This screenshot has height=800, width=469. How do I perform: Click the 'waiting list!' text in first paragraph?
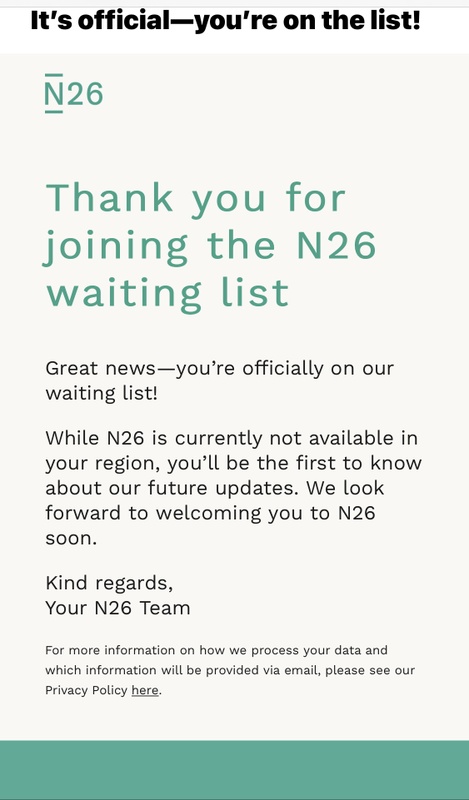102,393
